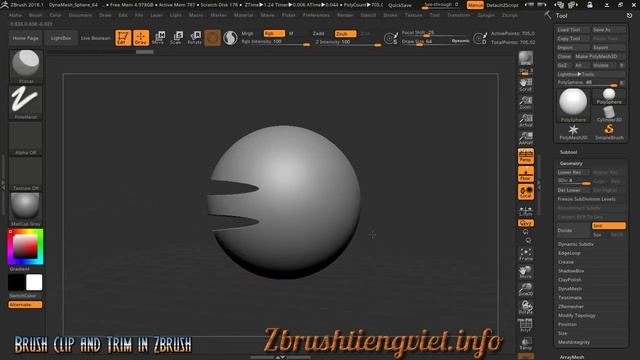This screenshot has height=360, width=640.
Task: Open the Brush menu
Action: point(36,15)
